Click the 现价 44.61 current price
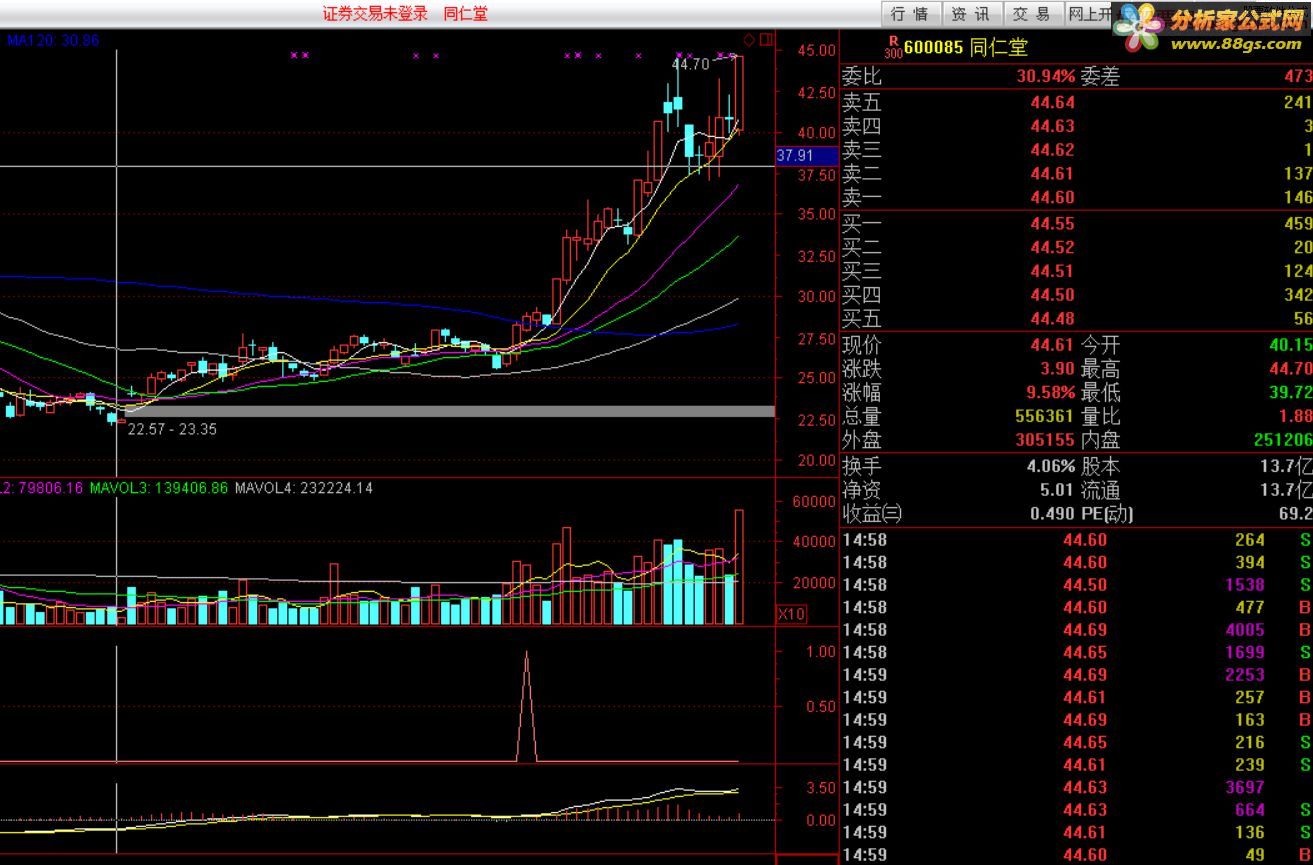 1052,345
